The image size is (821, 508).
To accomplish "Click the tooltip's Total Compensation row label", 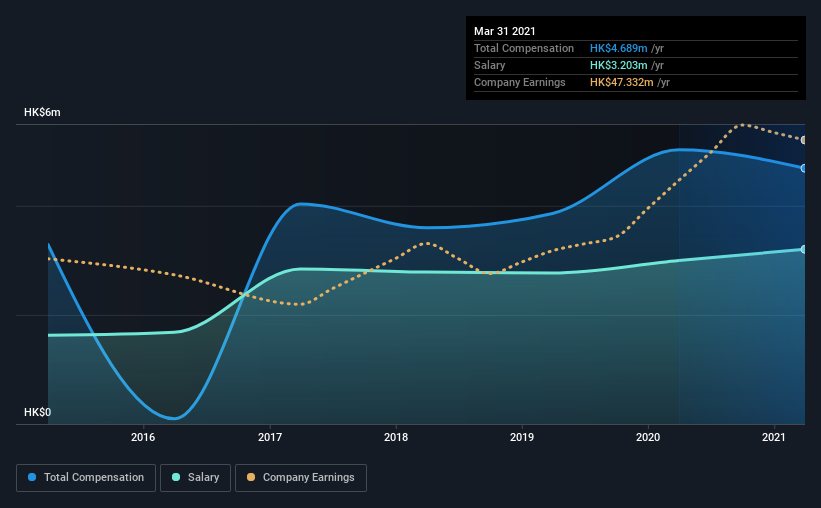I will (x=524, y=48).
